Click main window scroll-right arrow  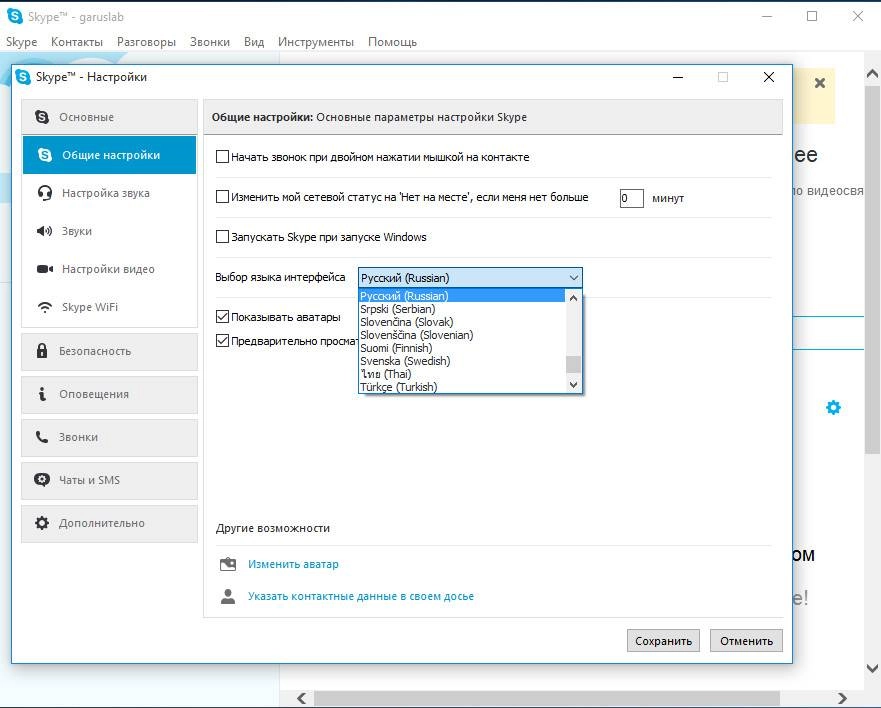pos(842,698)
